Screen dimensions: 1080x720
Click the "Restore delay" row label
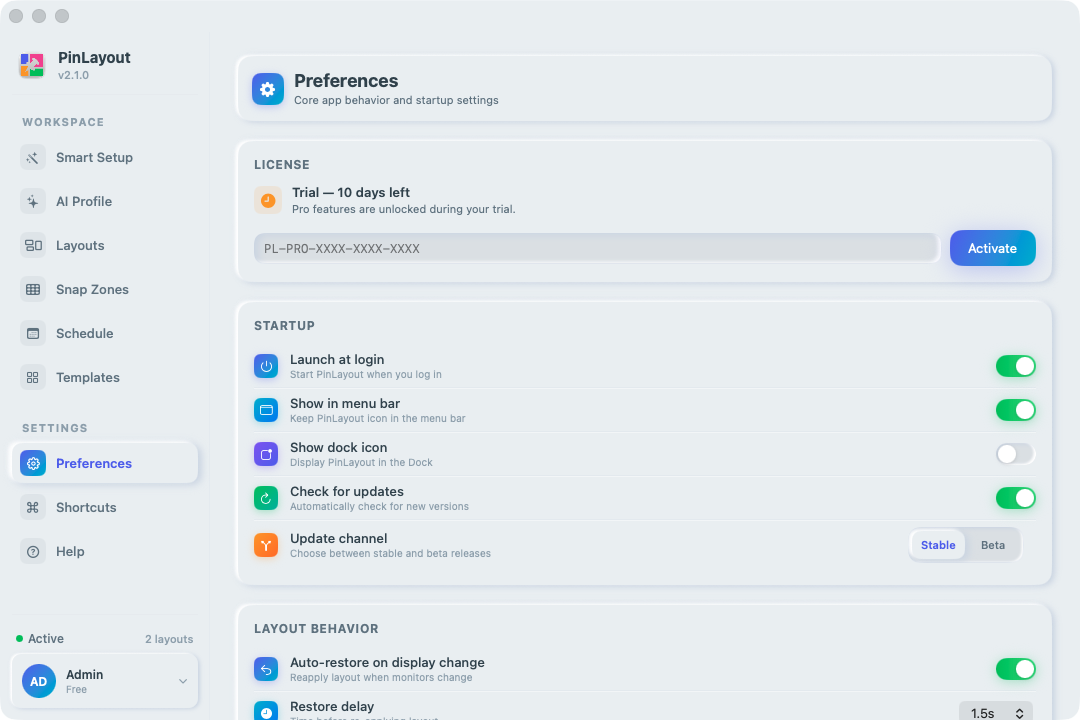click(x=332, y=707)
